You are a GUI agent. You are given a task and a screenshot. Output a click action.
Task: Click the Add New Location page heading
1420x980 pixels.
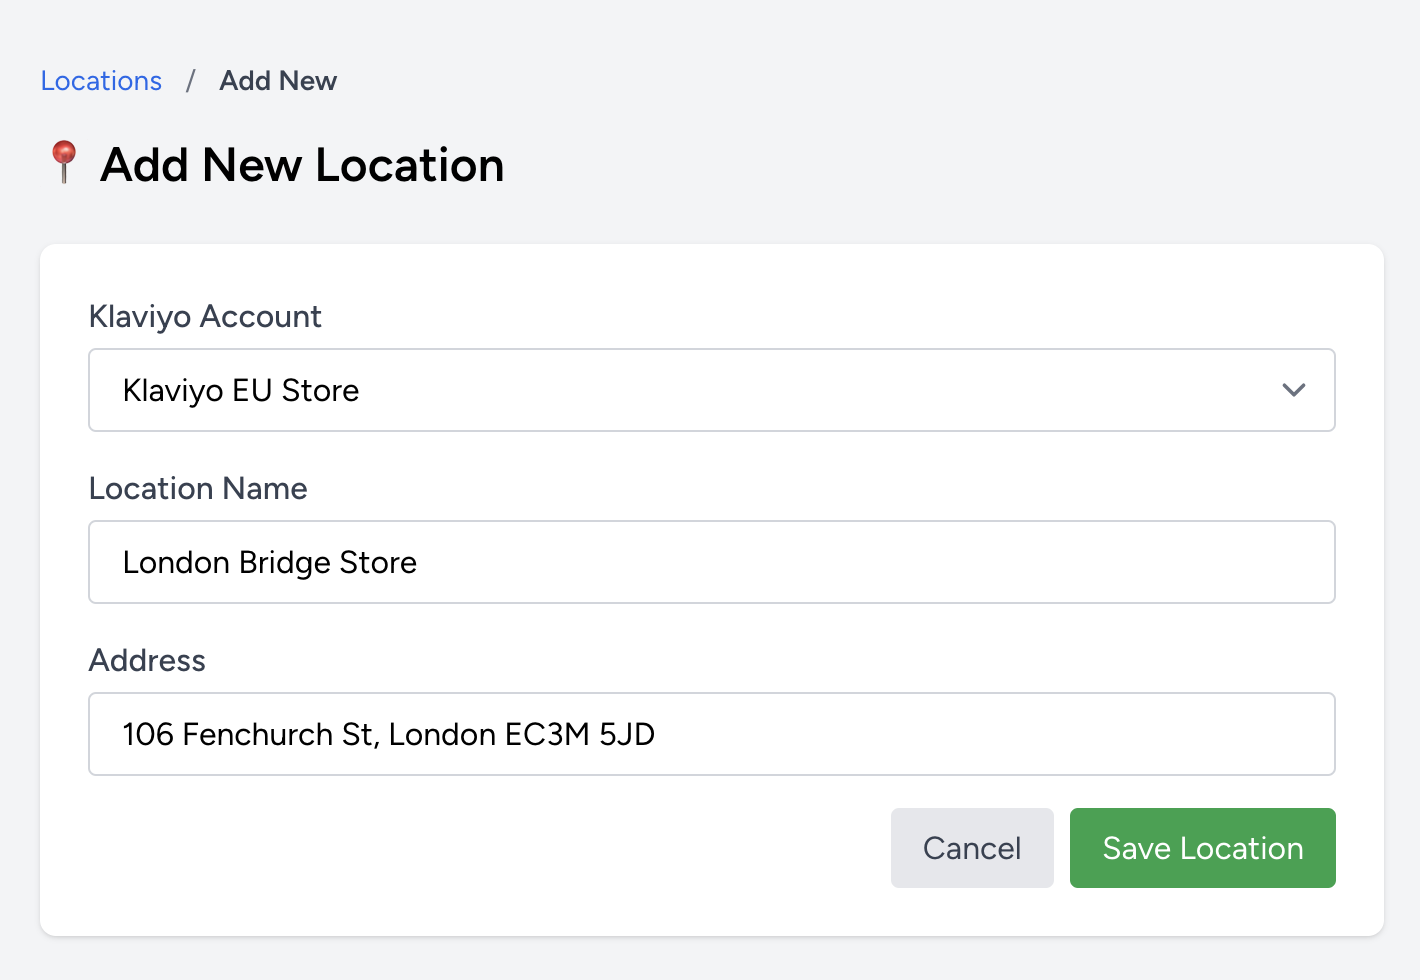click(x=301, y=164)
